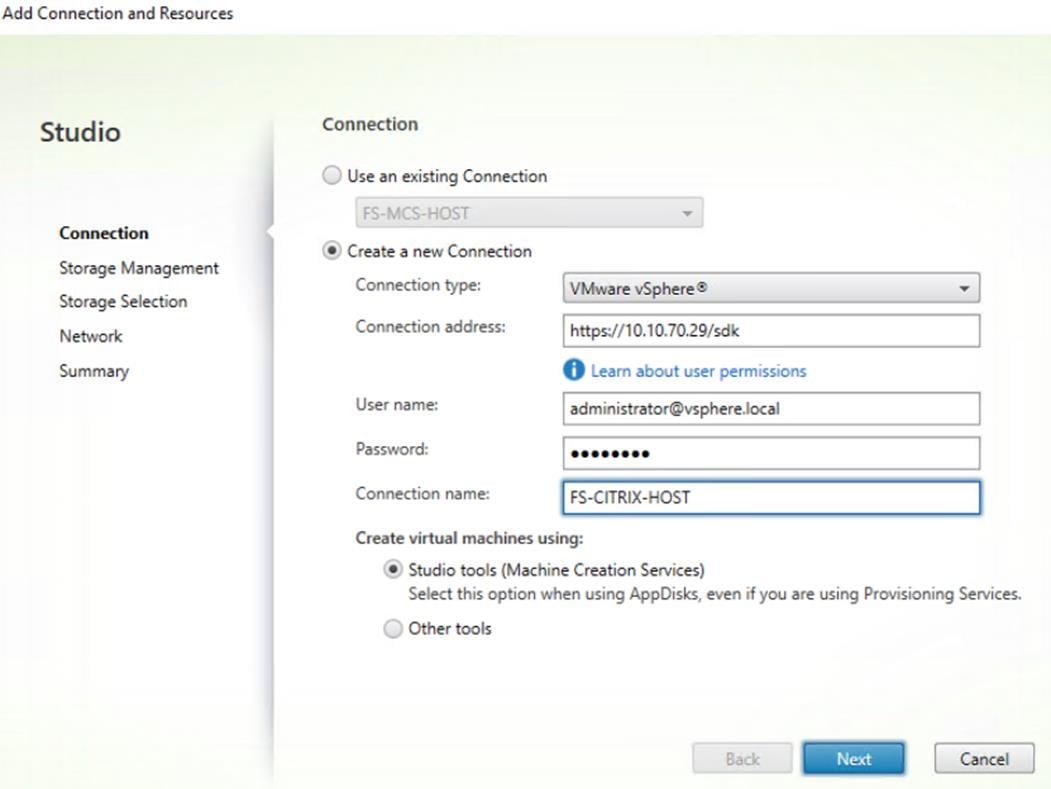1051x789 pixels.
Task: Click the AppDisks hint text under Studio tools
Action: point(715,593)
